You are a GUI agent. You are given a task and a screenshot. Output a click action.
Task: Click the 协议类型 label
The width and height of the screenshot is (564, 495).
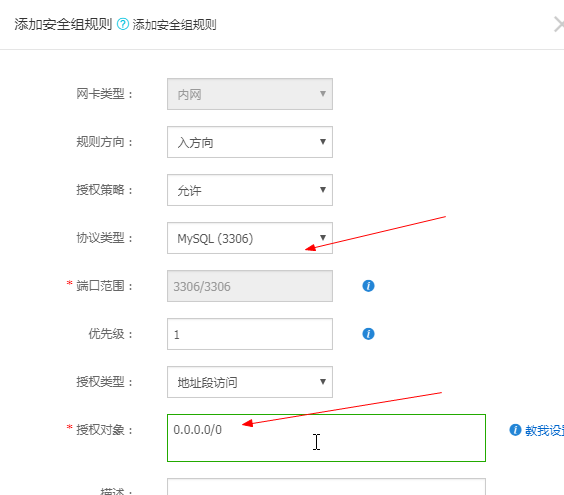pyautogui.click(x=105, y=238)
